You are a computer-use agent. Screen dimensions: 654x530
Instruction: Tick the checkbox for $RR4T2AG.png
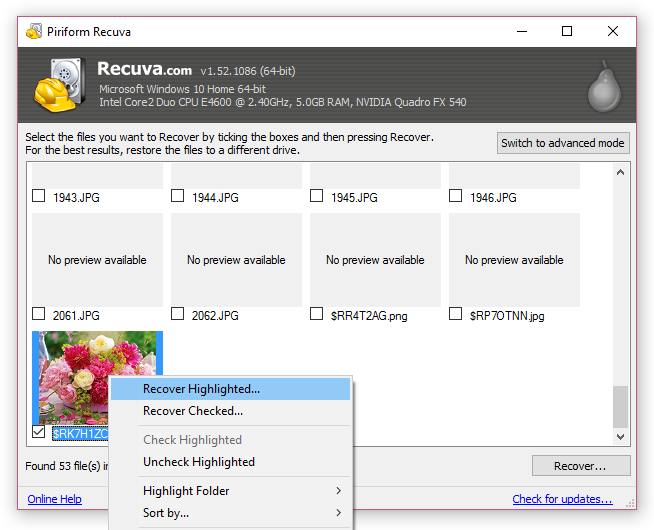coord(316,314)
